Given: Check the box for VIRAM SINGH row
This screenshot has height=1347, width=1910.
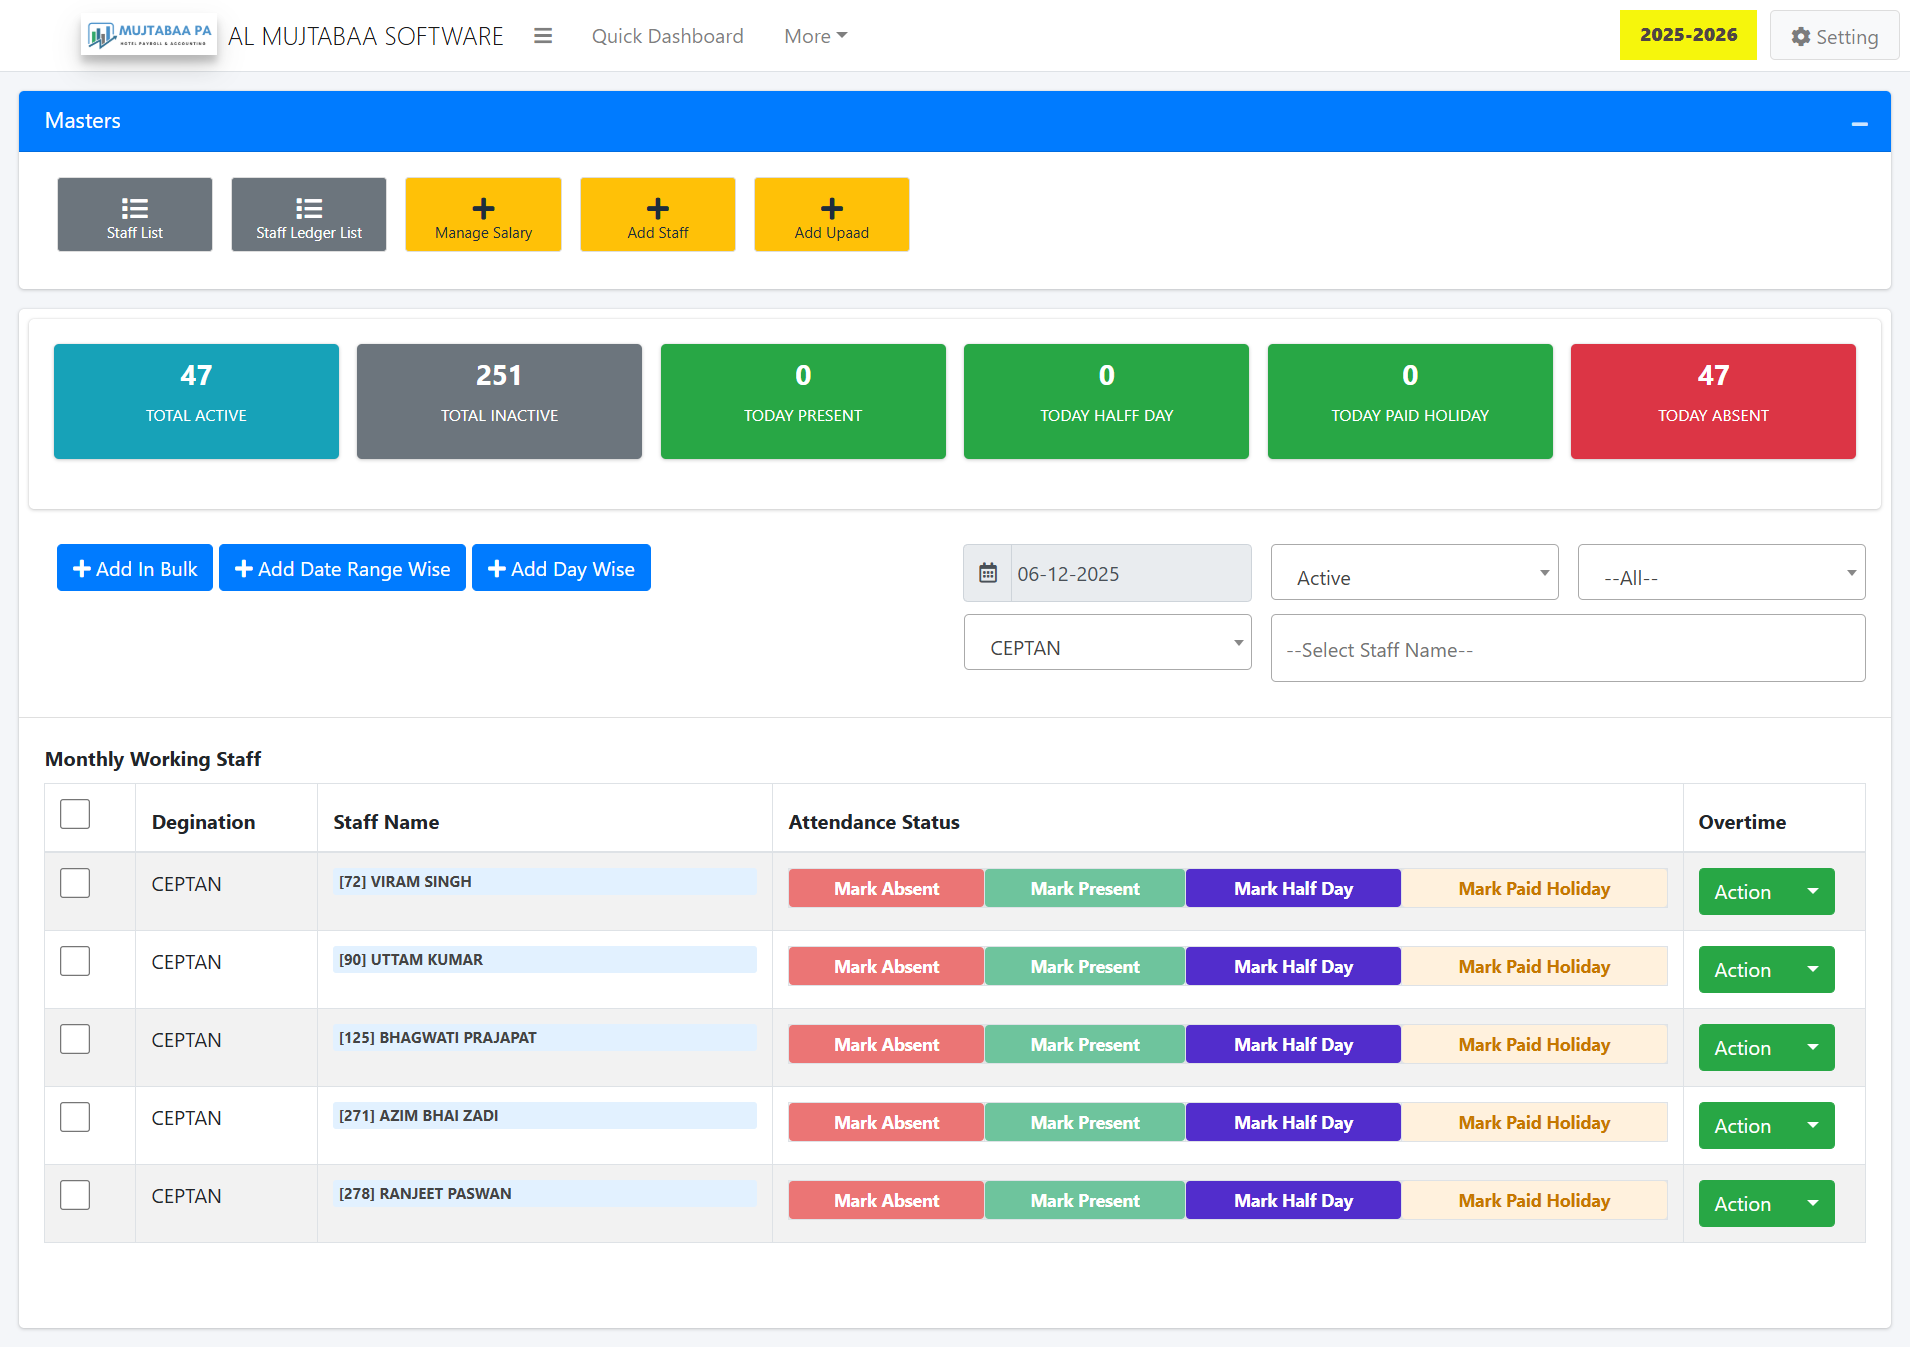Looking at the screenshot, I should pyautogui.click(x=75, y=883).
